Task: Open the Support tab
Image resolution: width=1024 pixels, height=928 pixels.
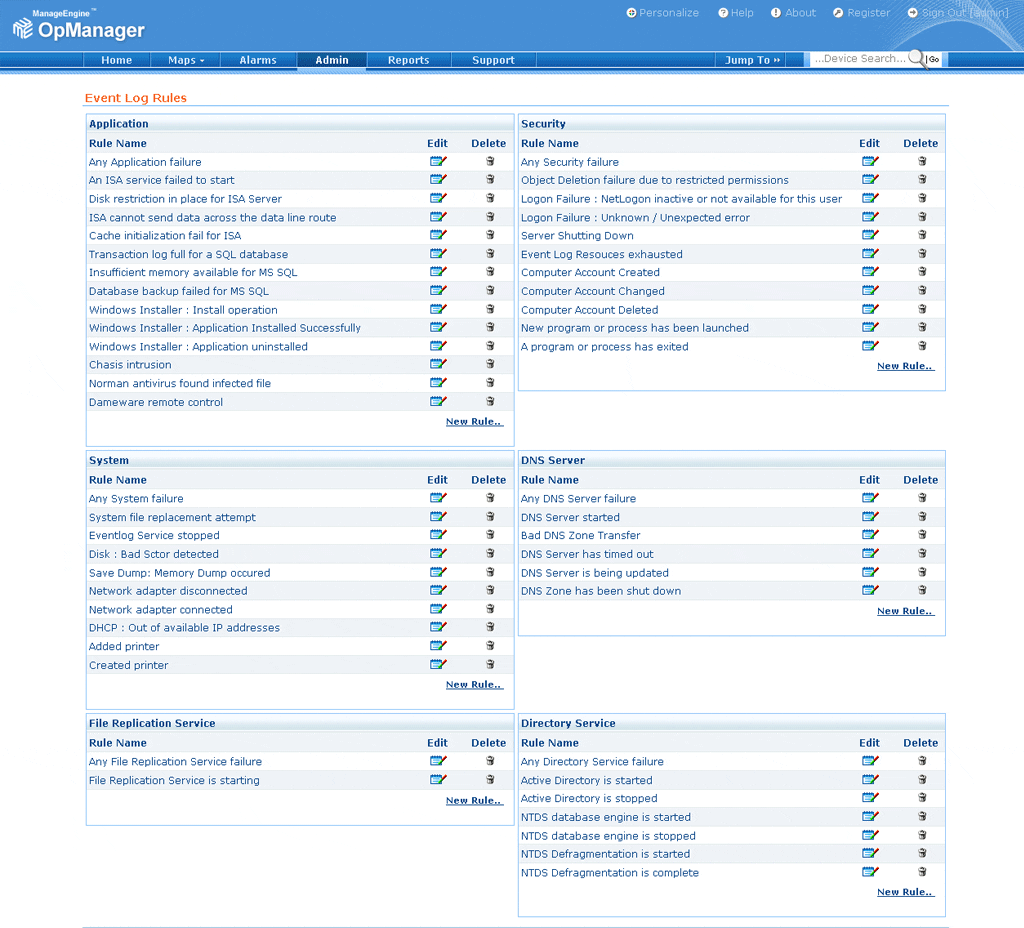Action: pyautogui.click(x=493, y=60)
